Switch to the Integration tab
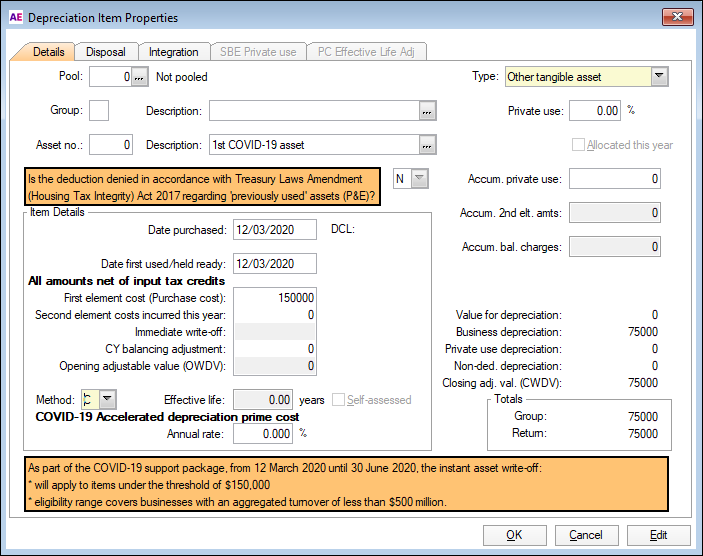703x556 pixels. 174,52
